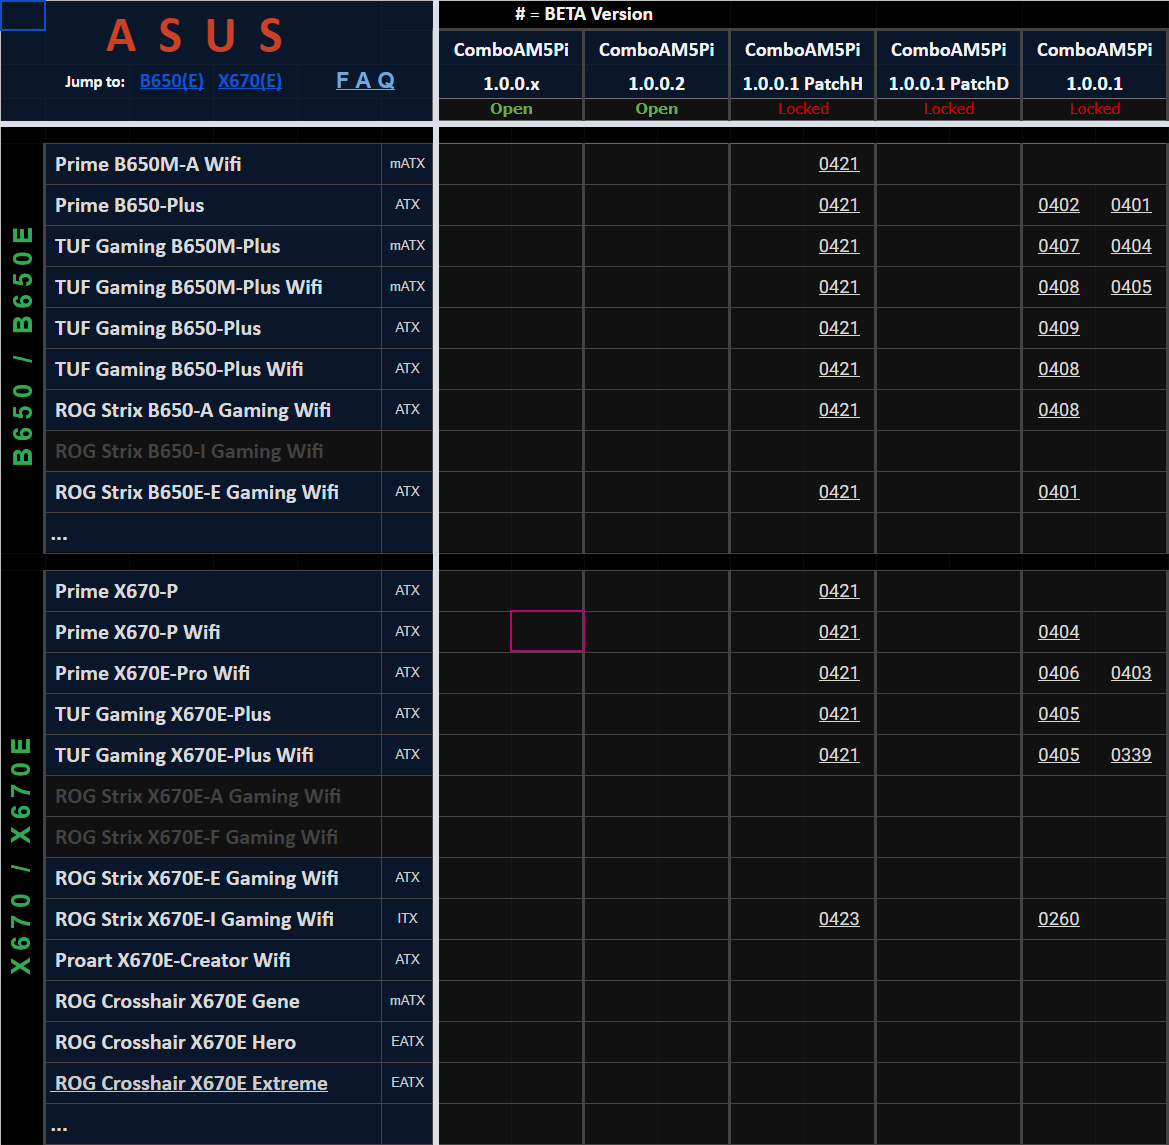This screenshot has height=1145, width=1169.
Task: Open BIOS 0404 for Prime X670-P Wifi
Action: coord(1059,632)
